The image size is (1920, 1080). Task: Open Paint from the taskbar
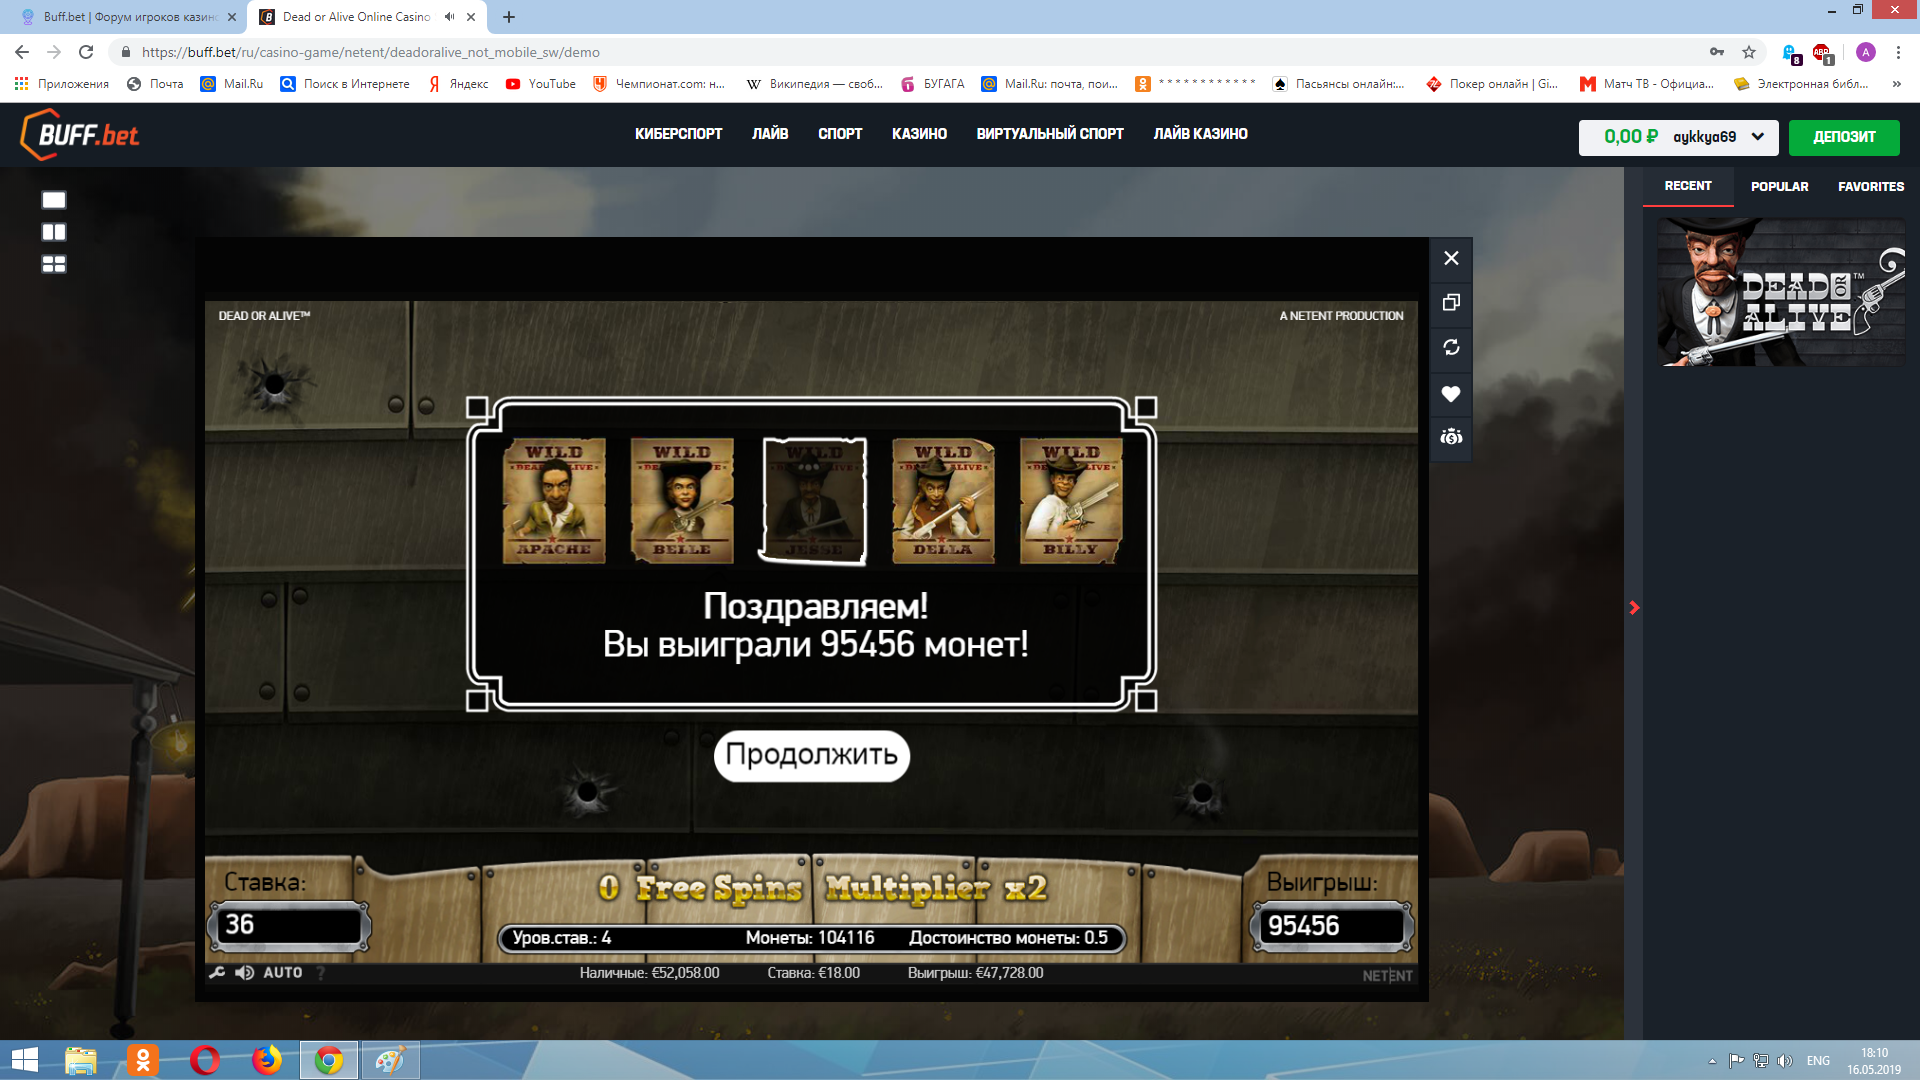[390, 1060]
